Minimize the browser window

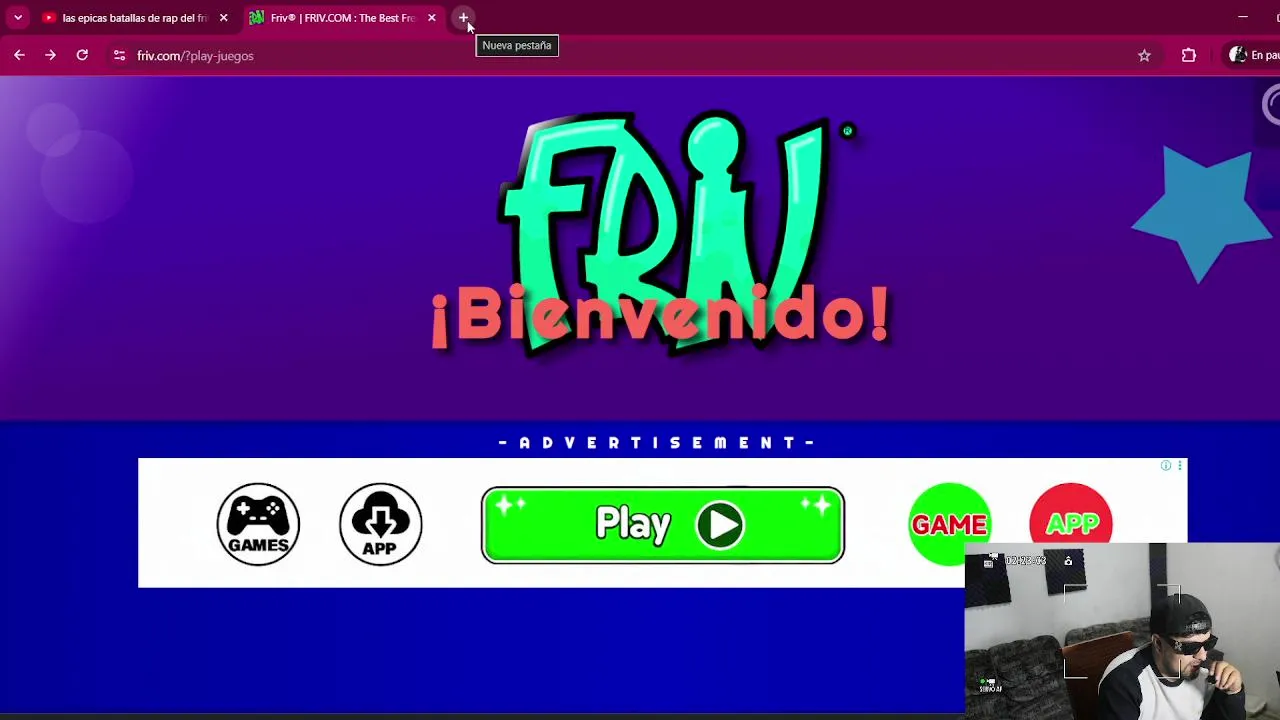click(1243, 18)
